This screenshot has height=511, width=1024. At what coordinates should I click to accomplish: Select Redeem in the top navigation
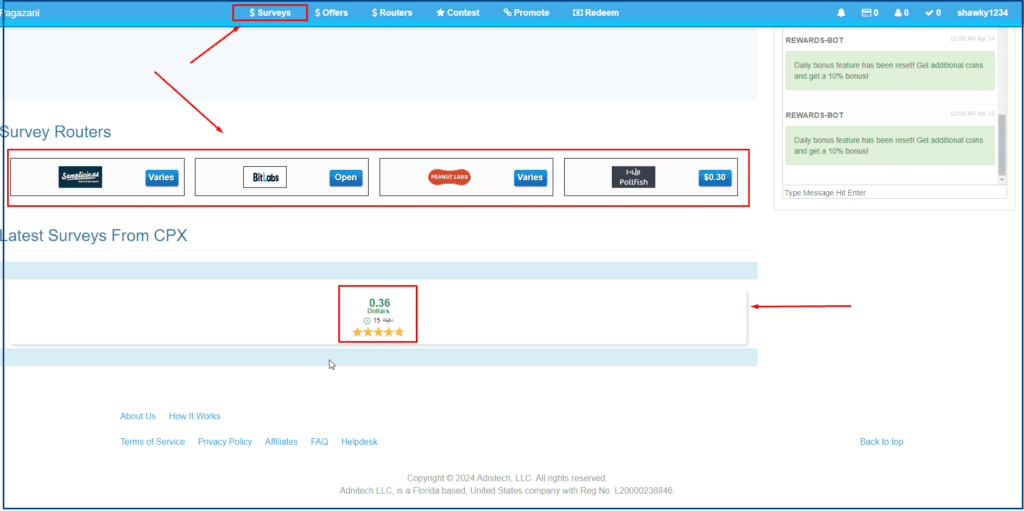(595, 13)
